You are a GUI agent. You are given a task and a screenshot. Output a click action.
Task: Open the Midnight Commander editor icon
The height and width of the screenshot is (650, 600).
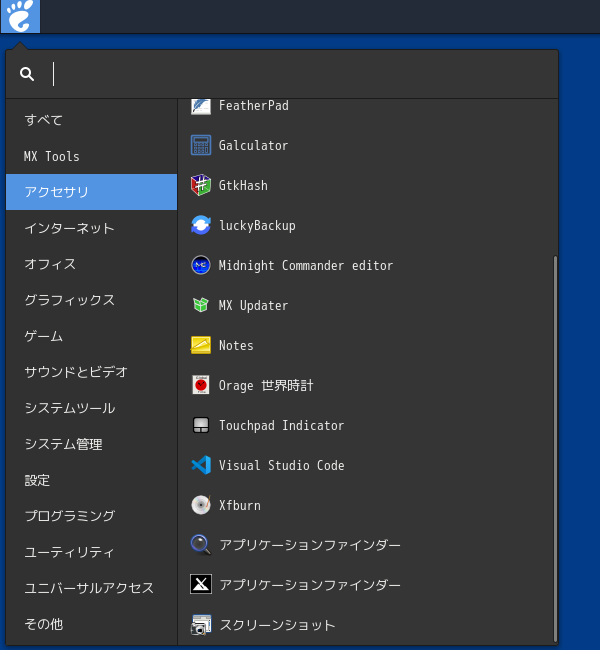click(201, 265)
